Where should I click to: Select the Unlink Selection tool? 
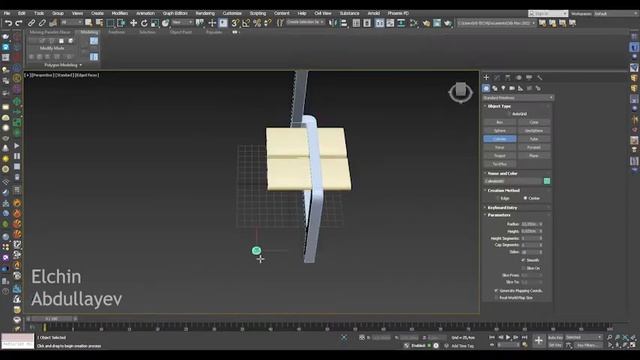click(42, 23)
